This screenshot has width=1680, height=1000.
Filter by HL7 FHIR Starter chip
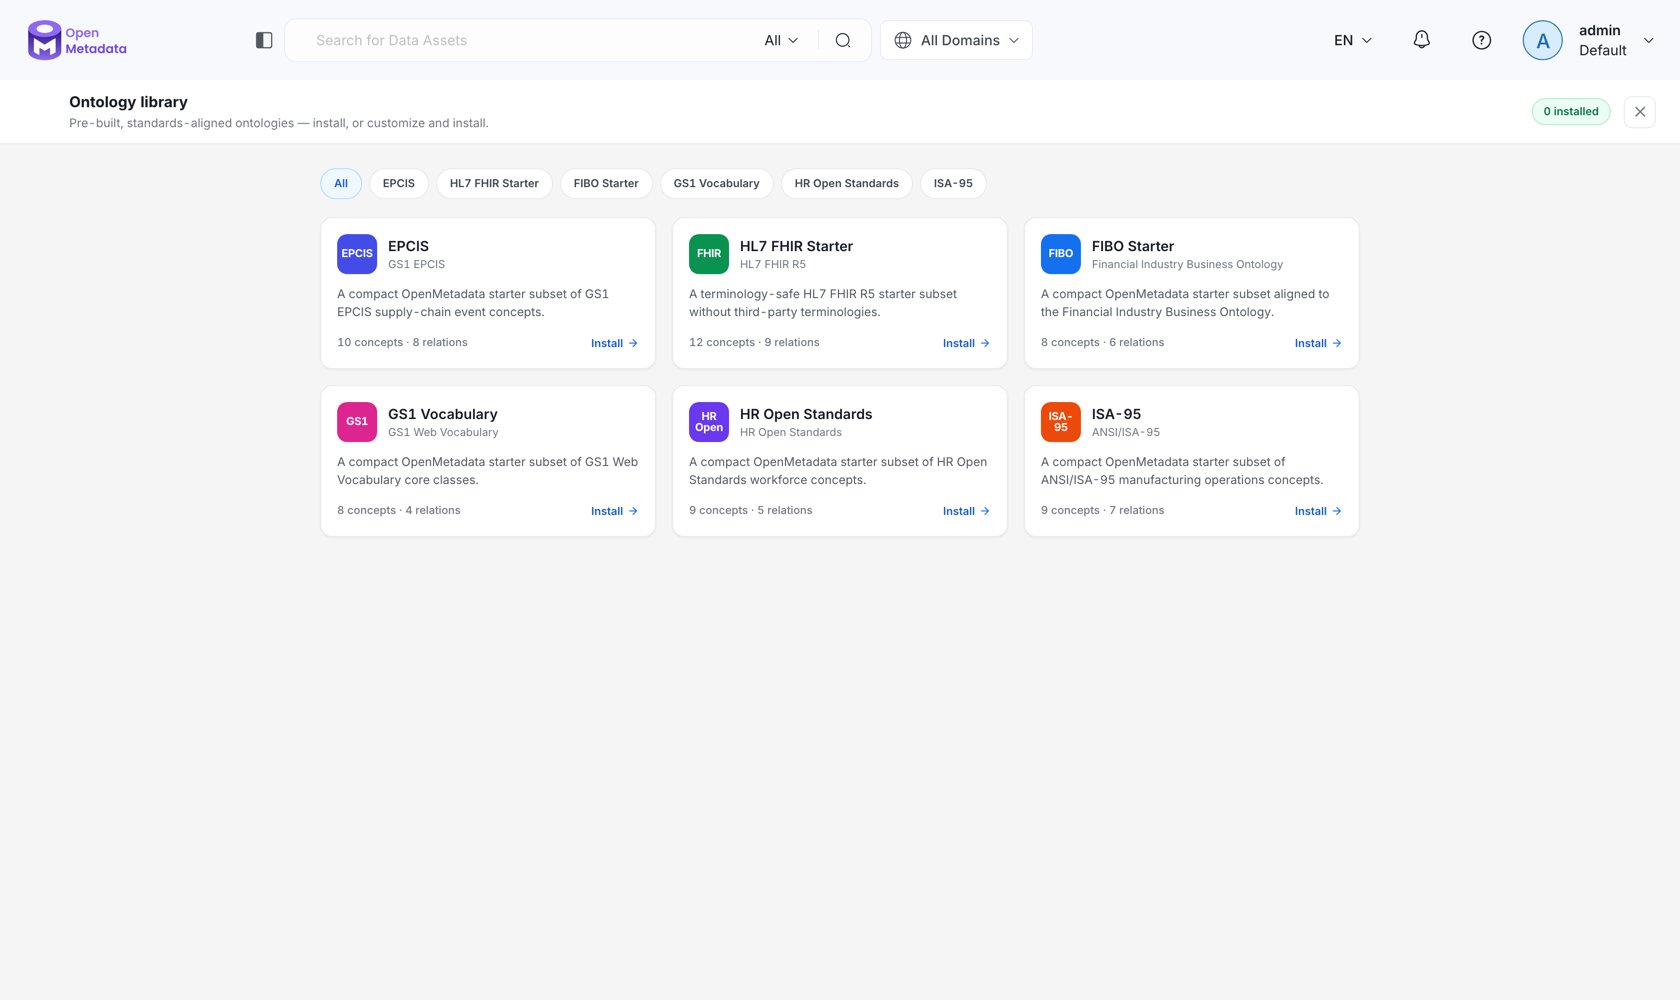click(494, 184)
